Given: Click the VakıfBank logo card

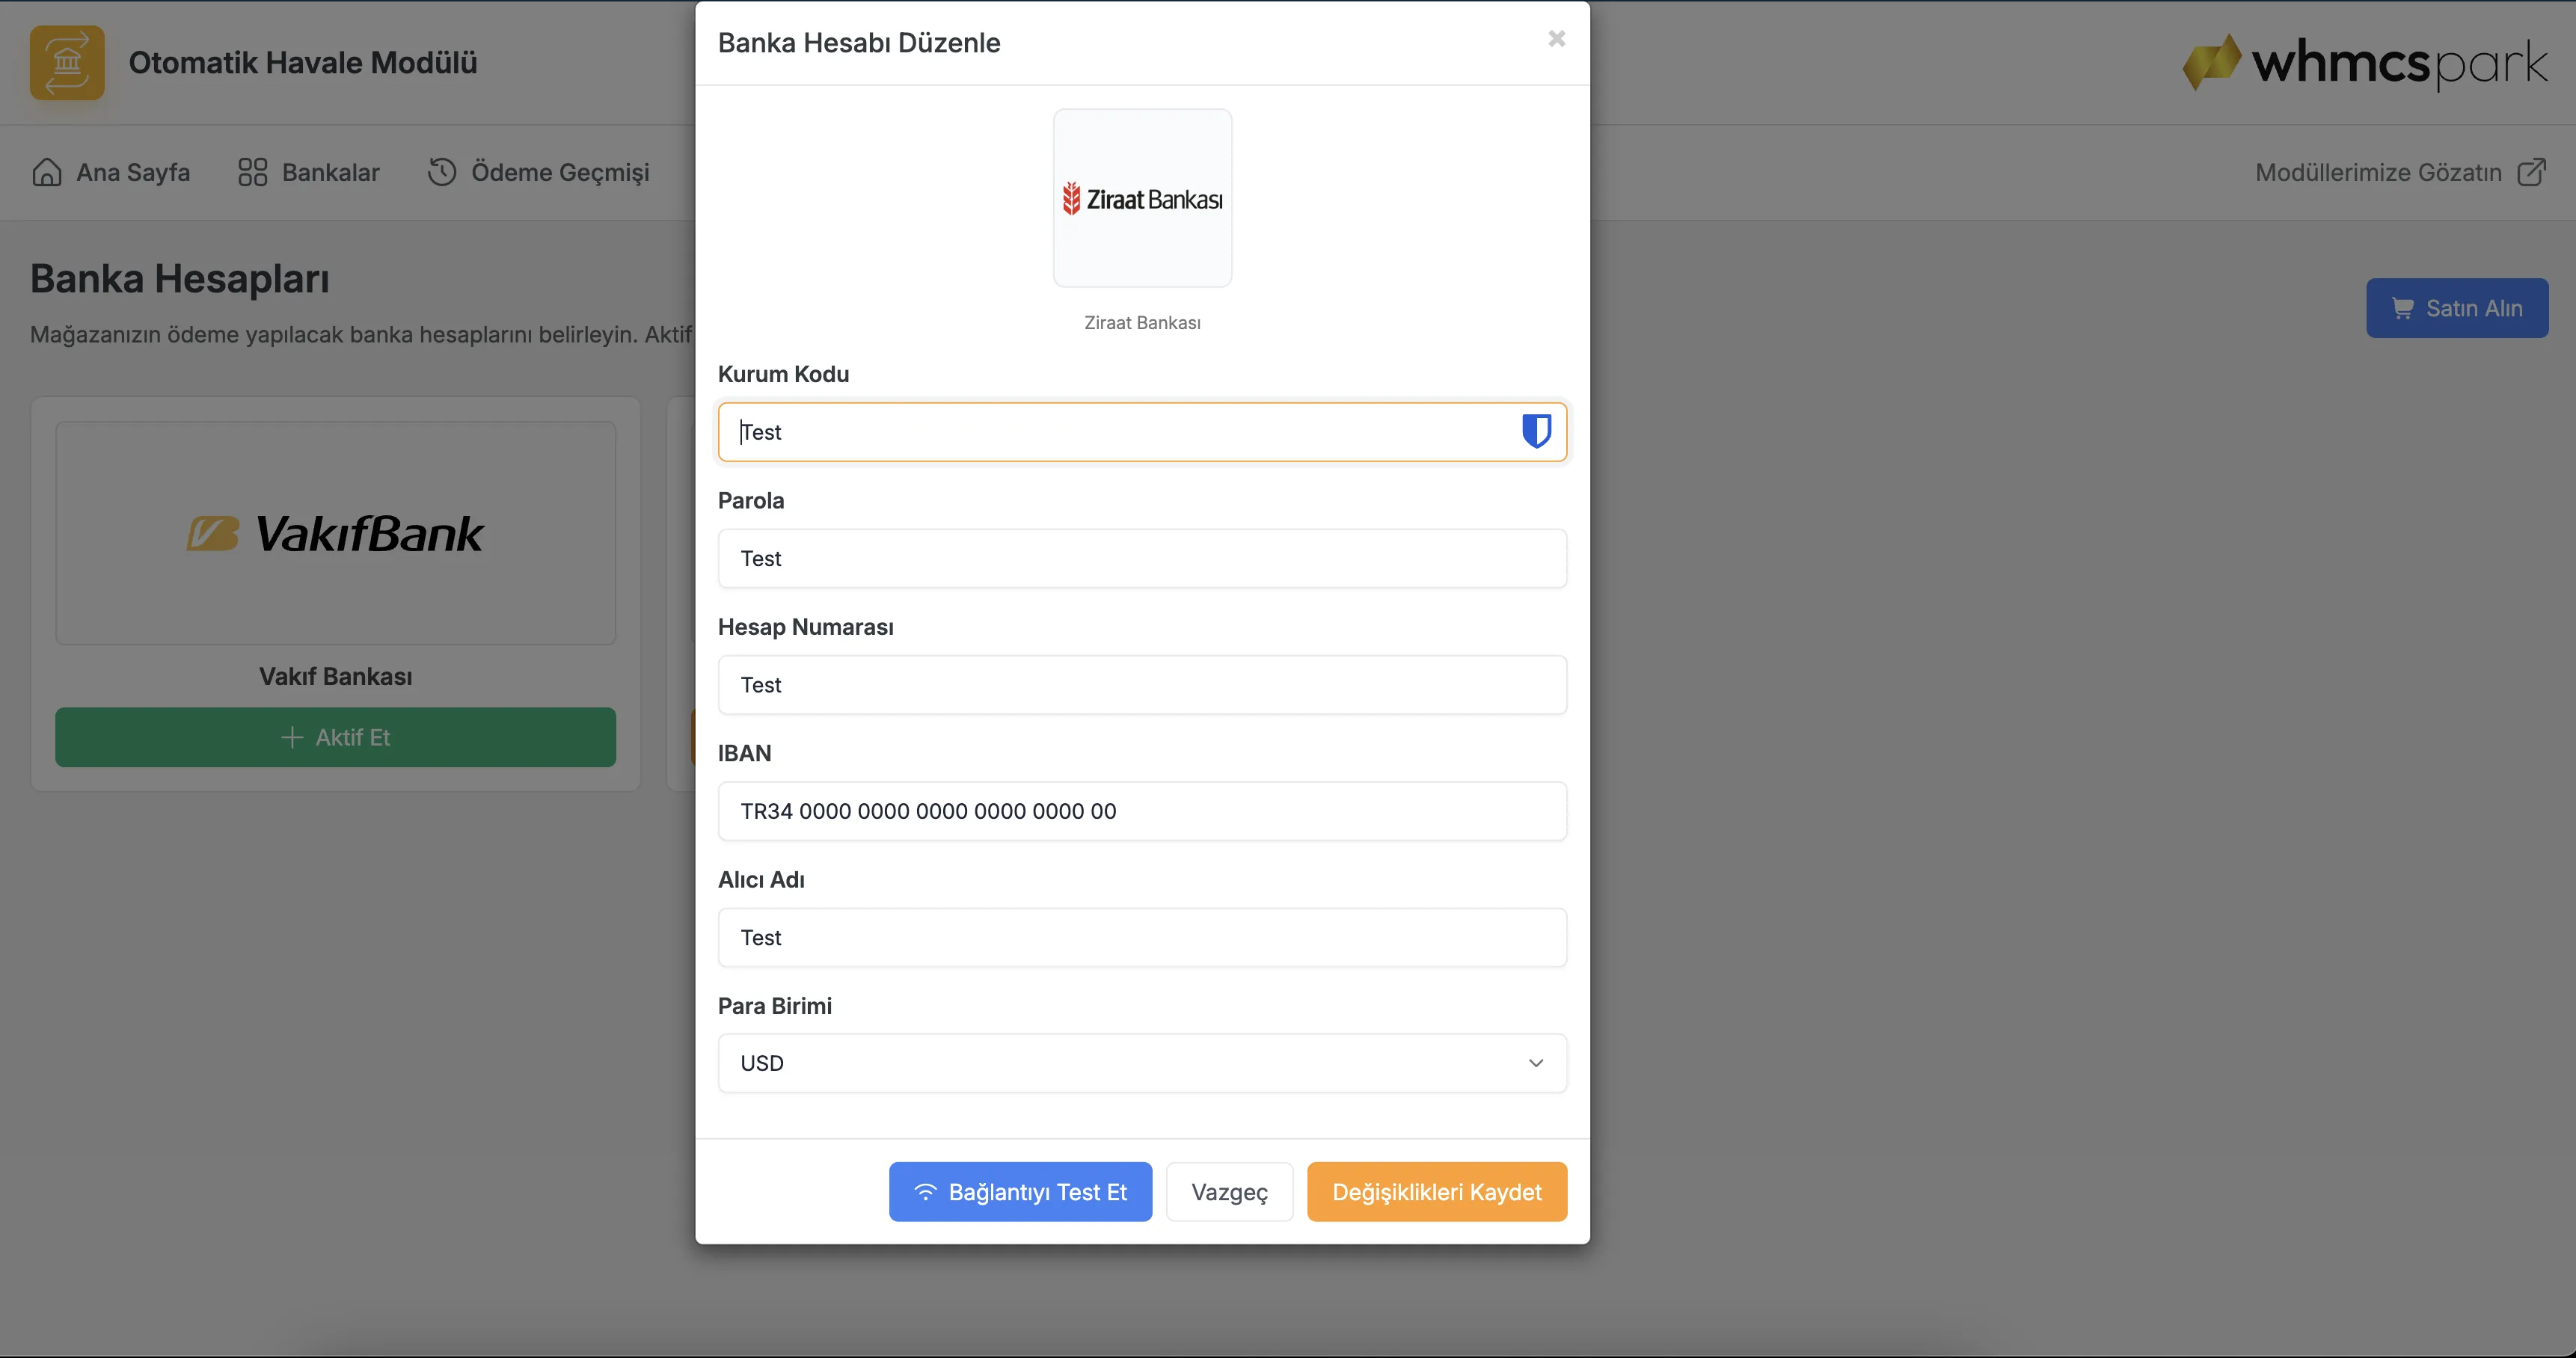Looking at the screenshot, I should pyautogui.click(x=336, y=533).
